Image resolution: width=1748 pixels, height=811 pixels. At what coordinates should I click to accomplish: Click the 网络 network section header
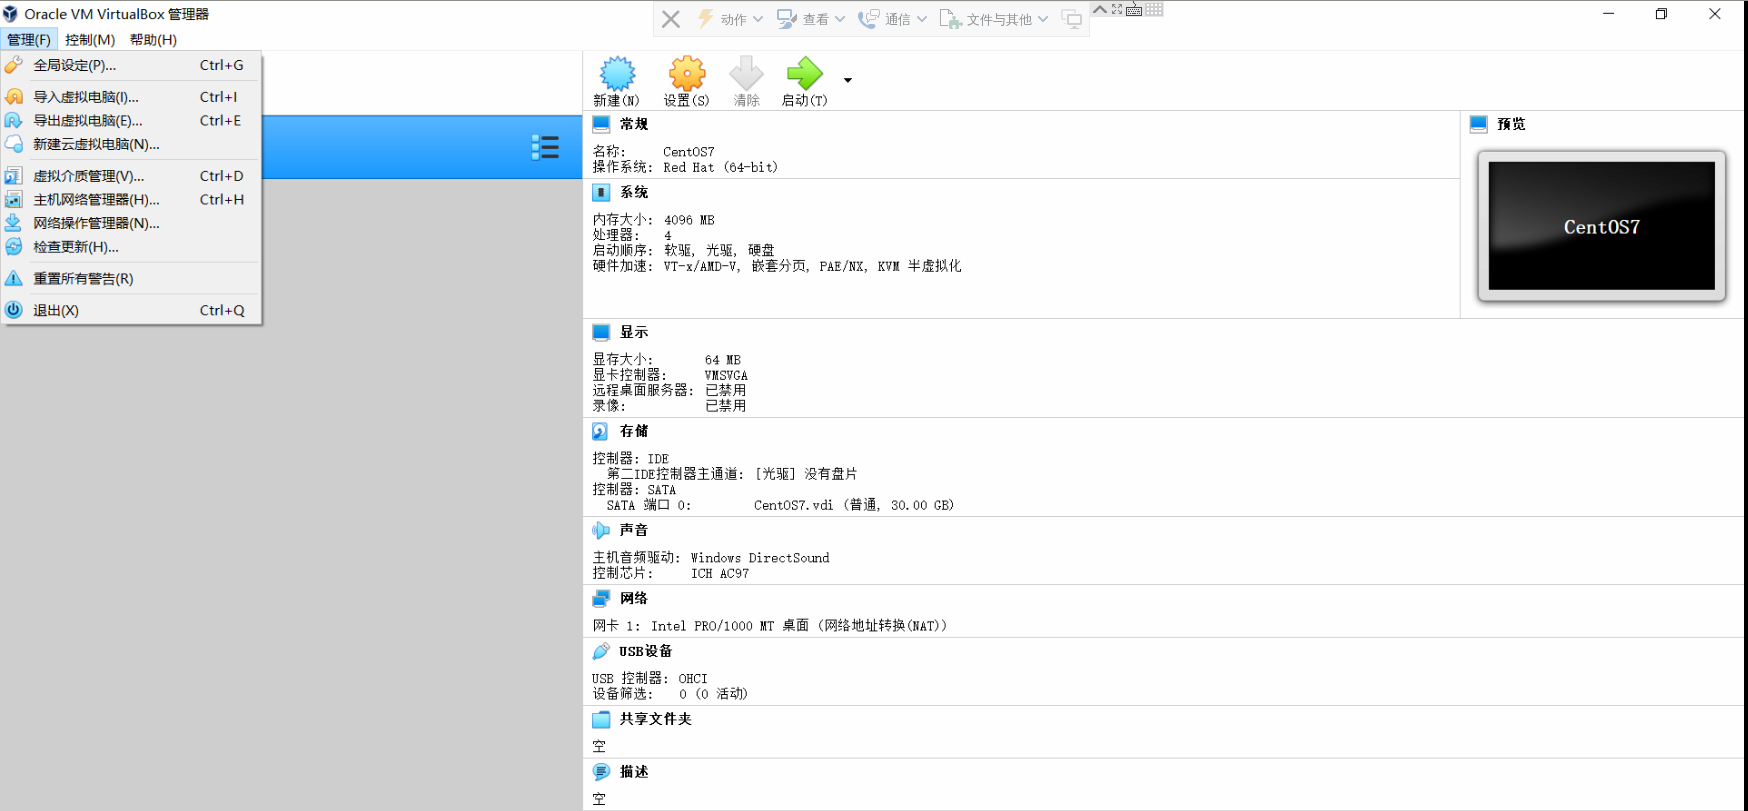click(x=634, y=598)
